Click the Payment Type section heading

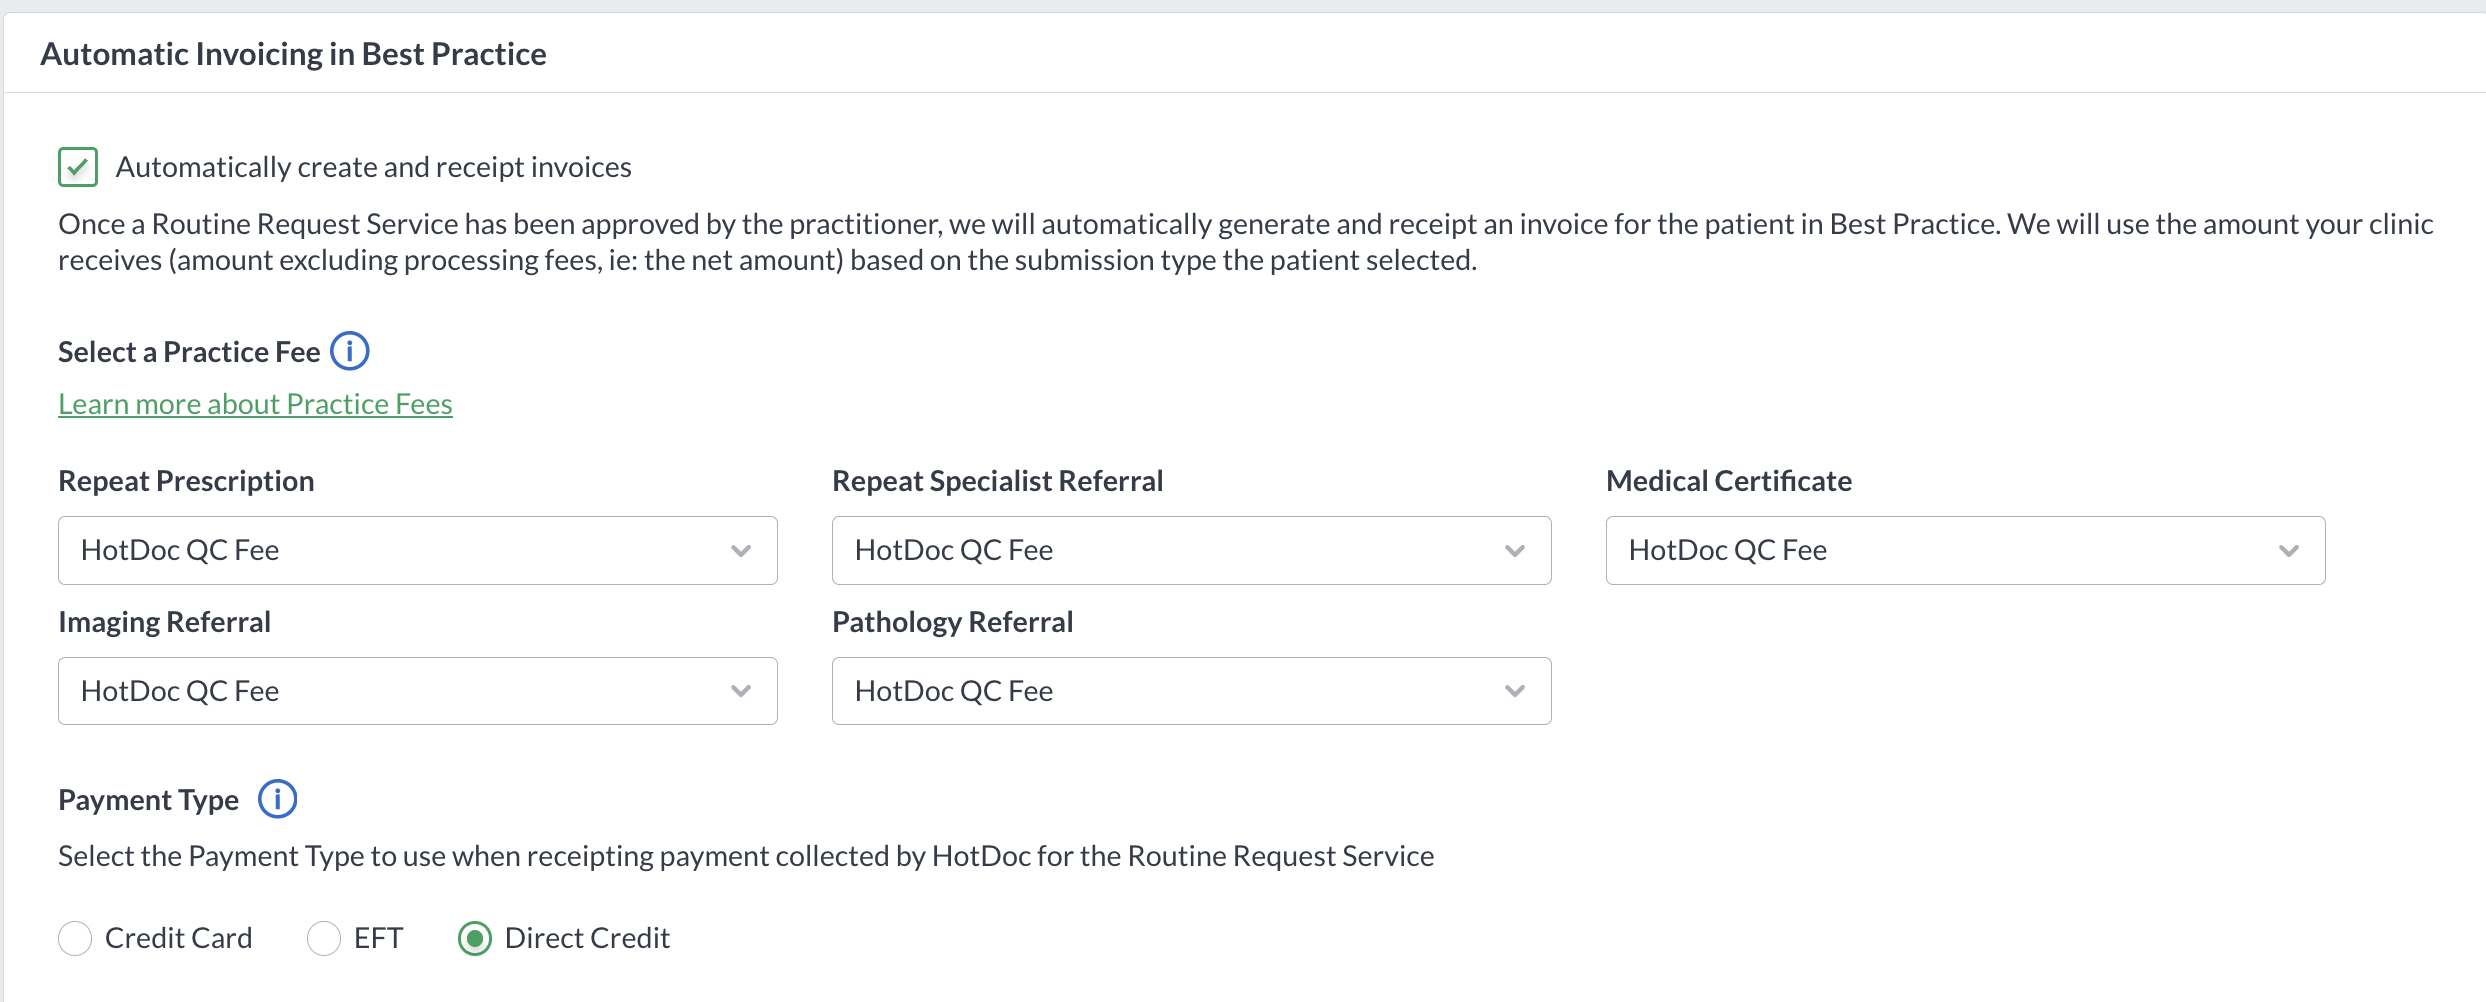[x=148, y=798]
